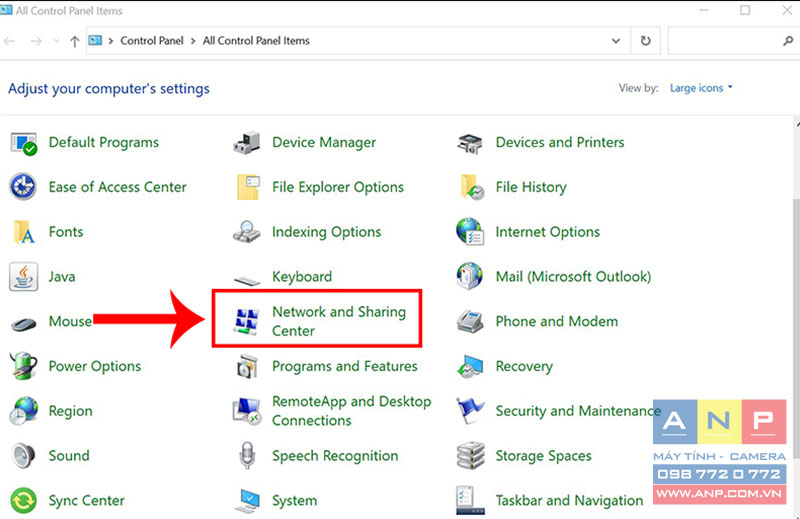
Task: Open the Phone and Modem icon
Action: tap(470, 322)
